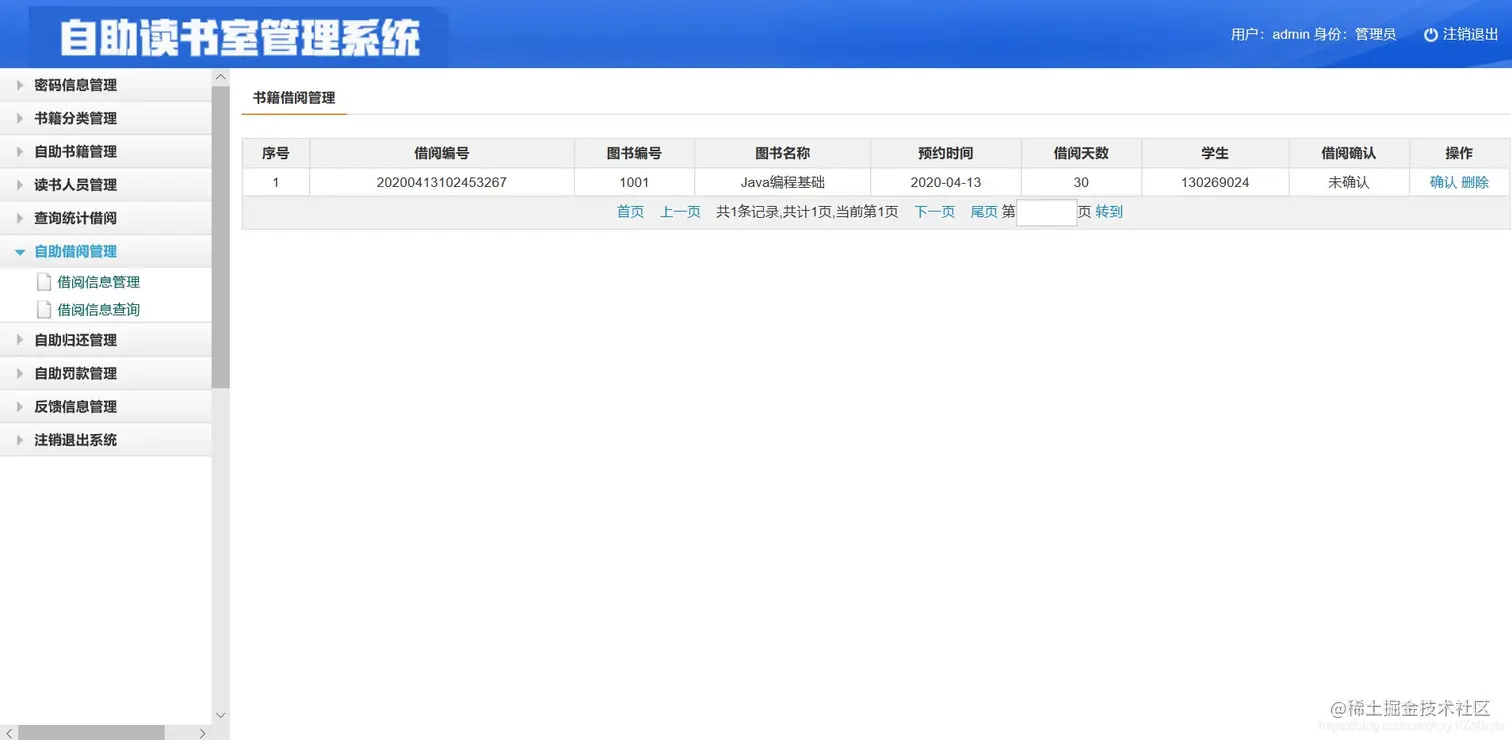This screenshot has height=740, width=1512.
Task: Collapse the 自助借阅管理 arrow
Action: 19,252
